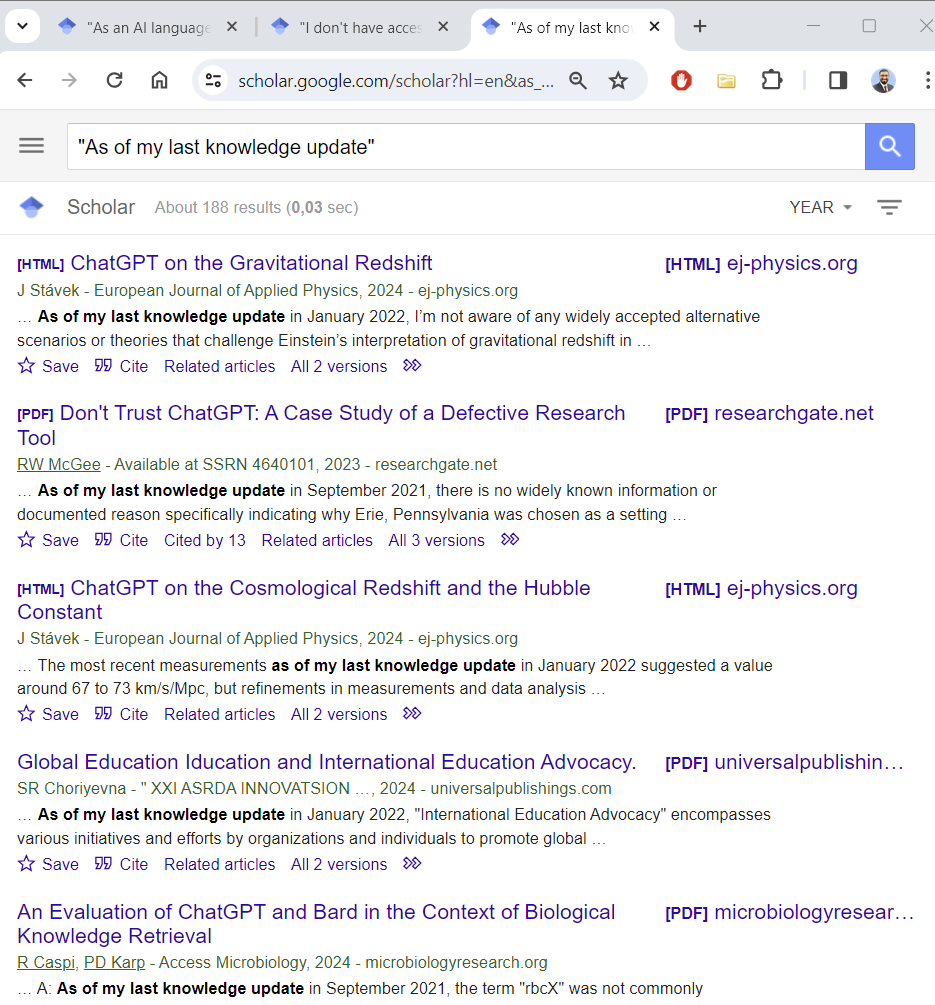935x1005 pixels.
Task: Open RW McGee author profile
Action: click(59, 464)
